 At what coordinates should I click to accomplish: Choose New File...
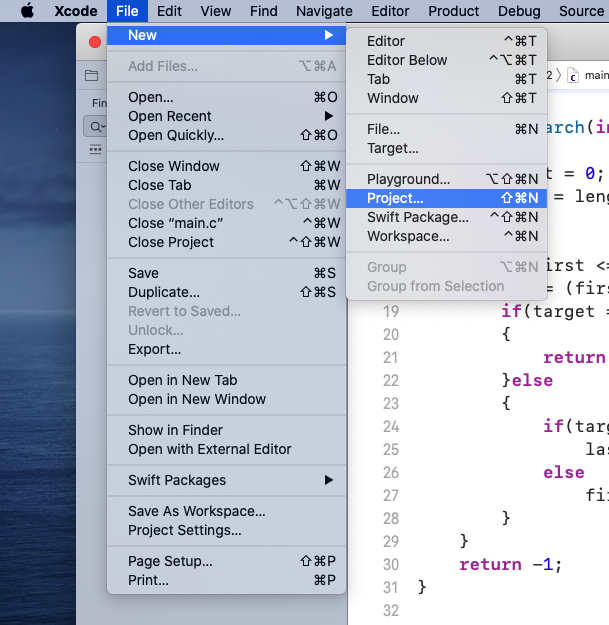coord(446,130)
